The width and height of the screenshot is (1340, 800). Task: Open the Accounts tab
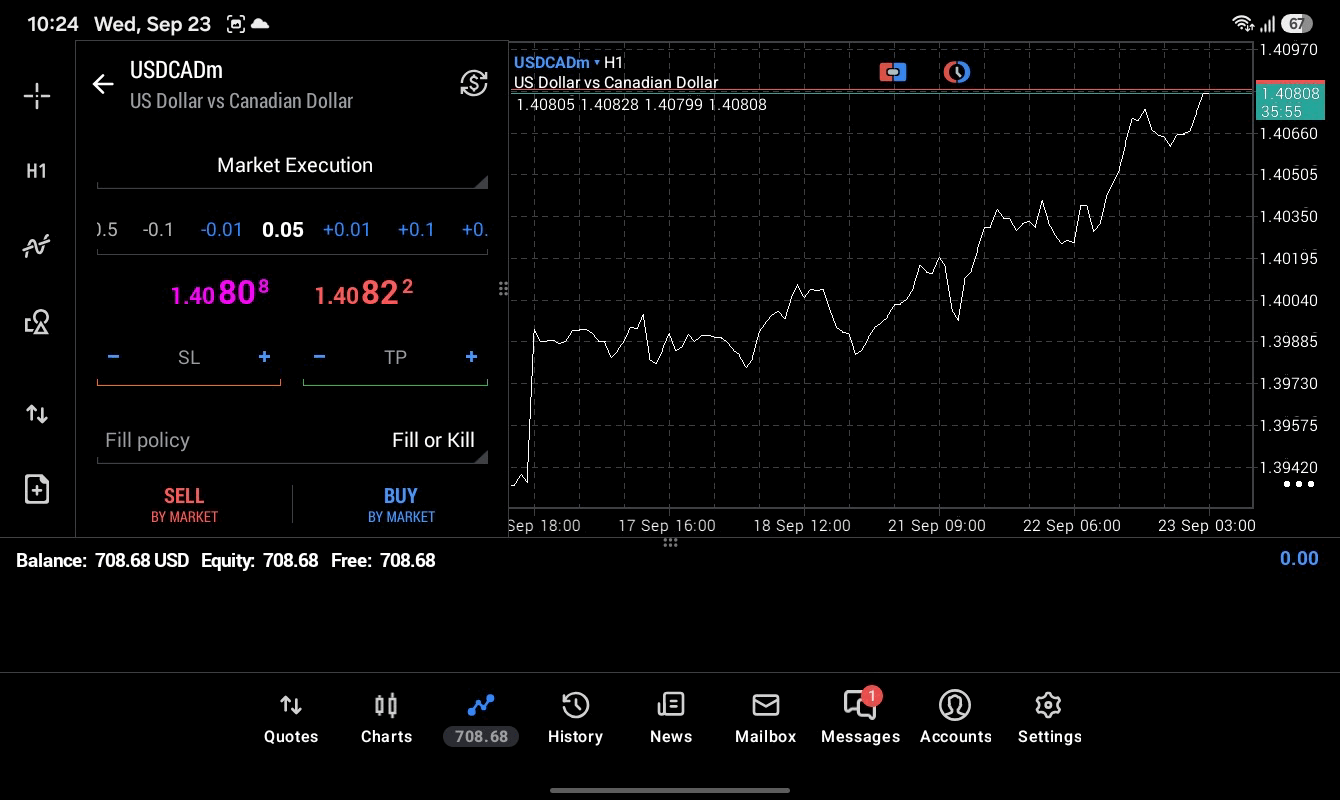(x=955, y=719)
